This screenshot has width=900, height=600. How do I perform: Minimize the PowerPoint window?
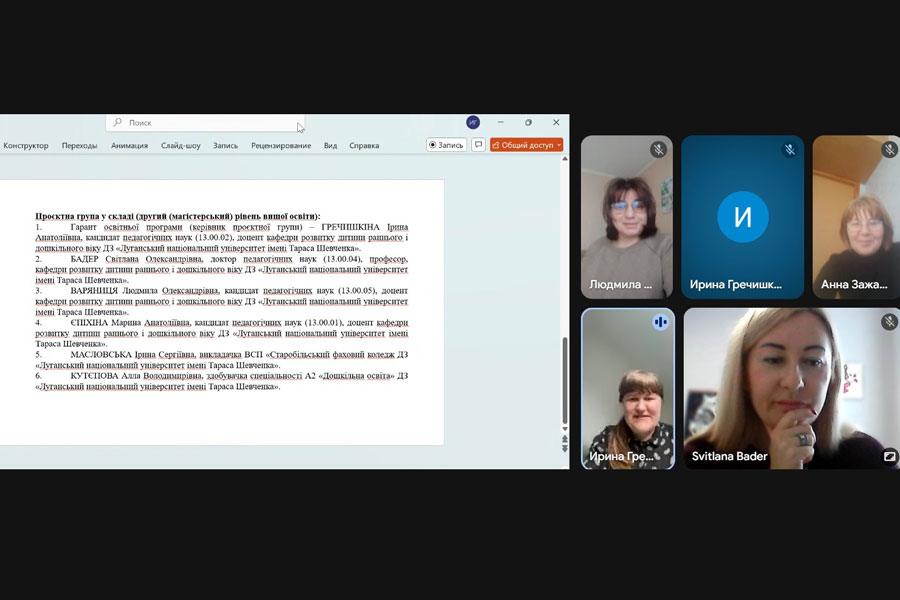(x=501, y=122)
